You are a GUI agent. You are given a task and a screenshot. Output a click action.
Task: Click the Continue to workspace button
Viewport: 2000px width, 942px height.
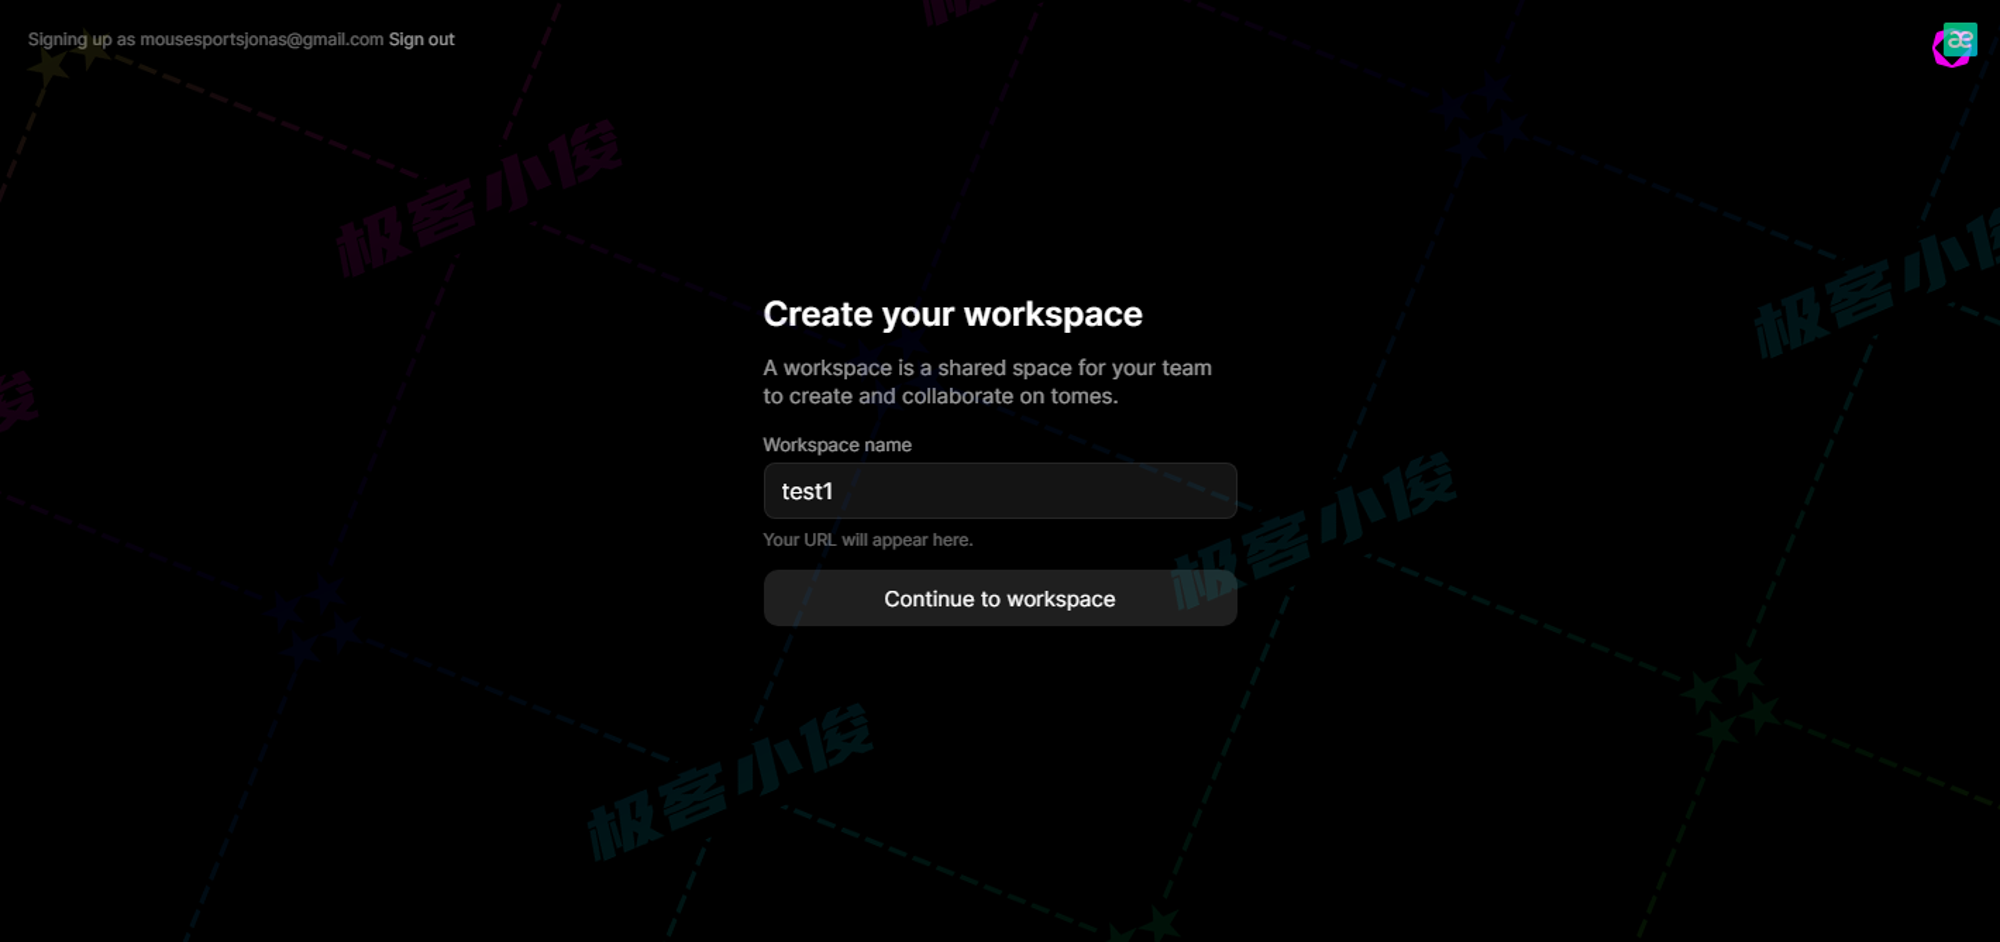click(x=1000, y=598)
